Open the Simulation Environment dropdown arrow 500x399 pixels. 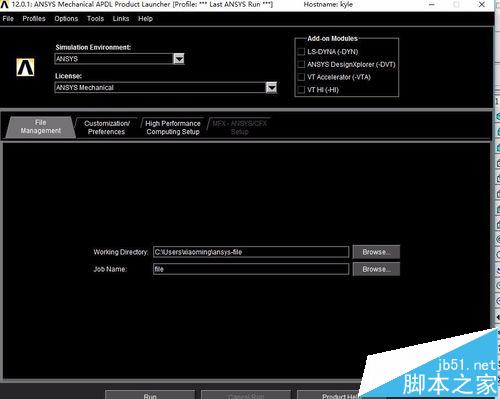point(179,59)
